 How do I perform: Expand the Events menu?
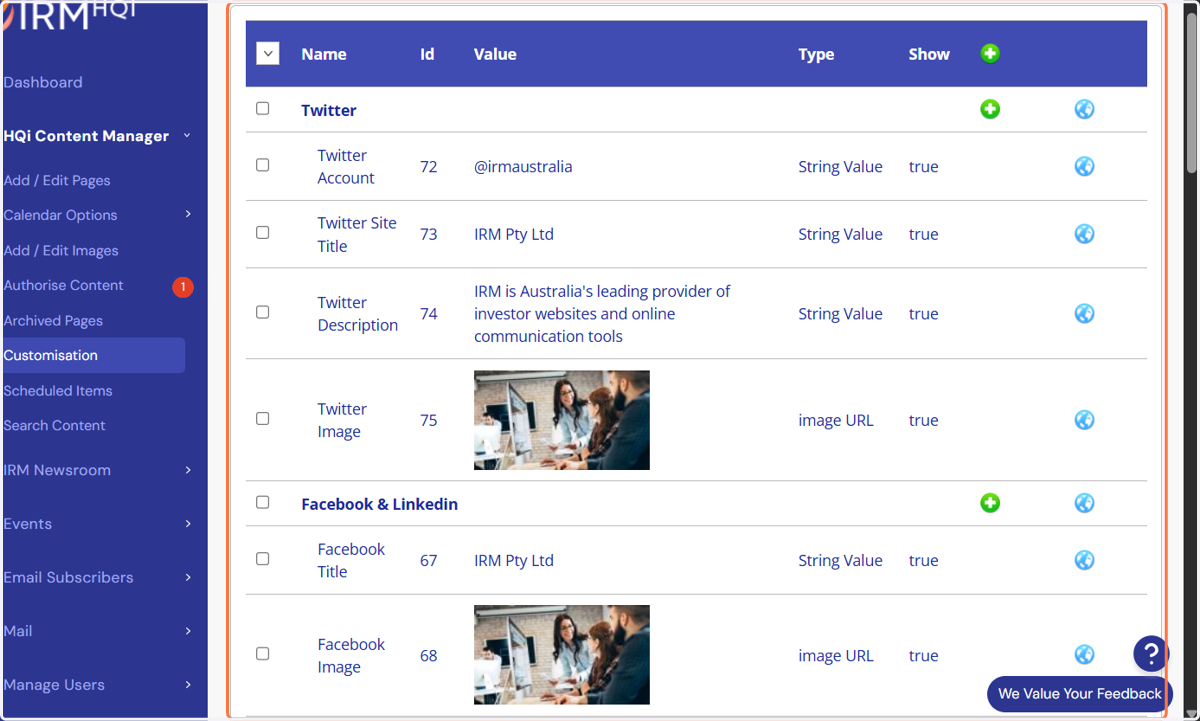click(x=188, y=524)
